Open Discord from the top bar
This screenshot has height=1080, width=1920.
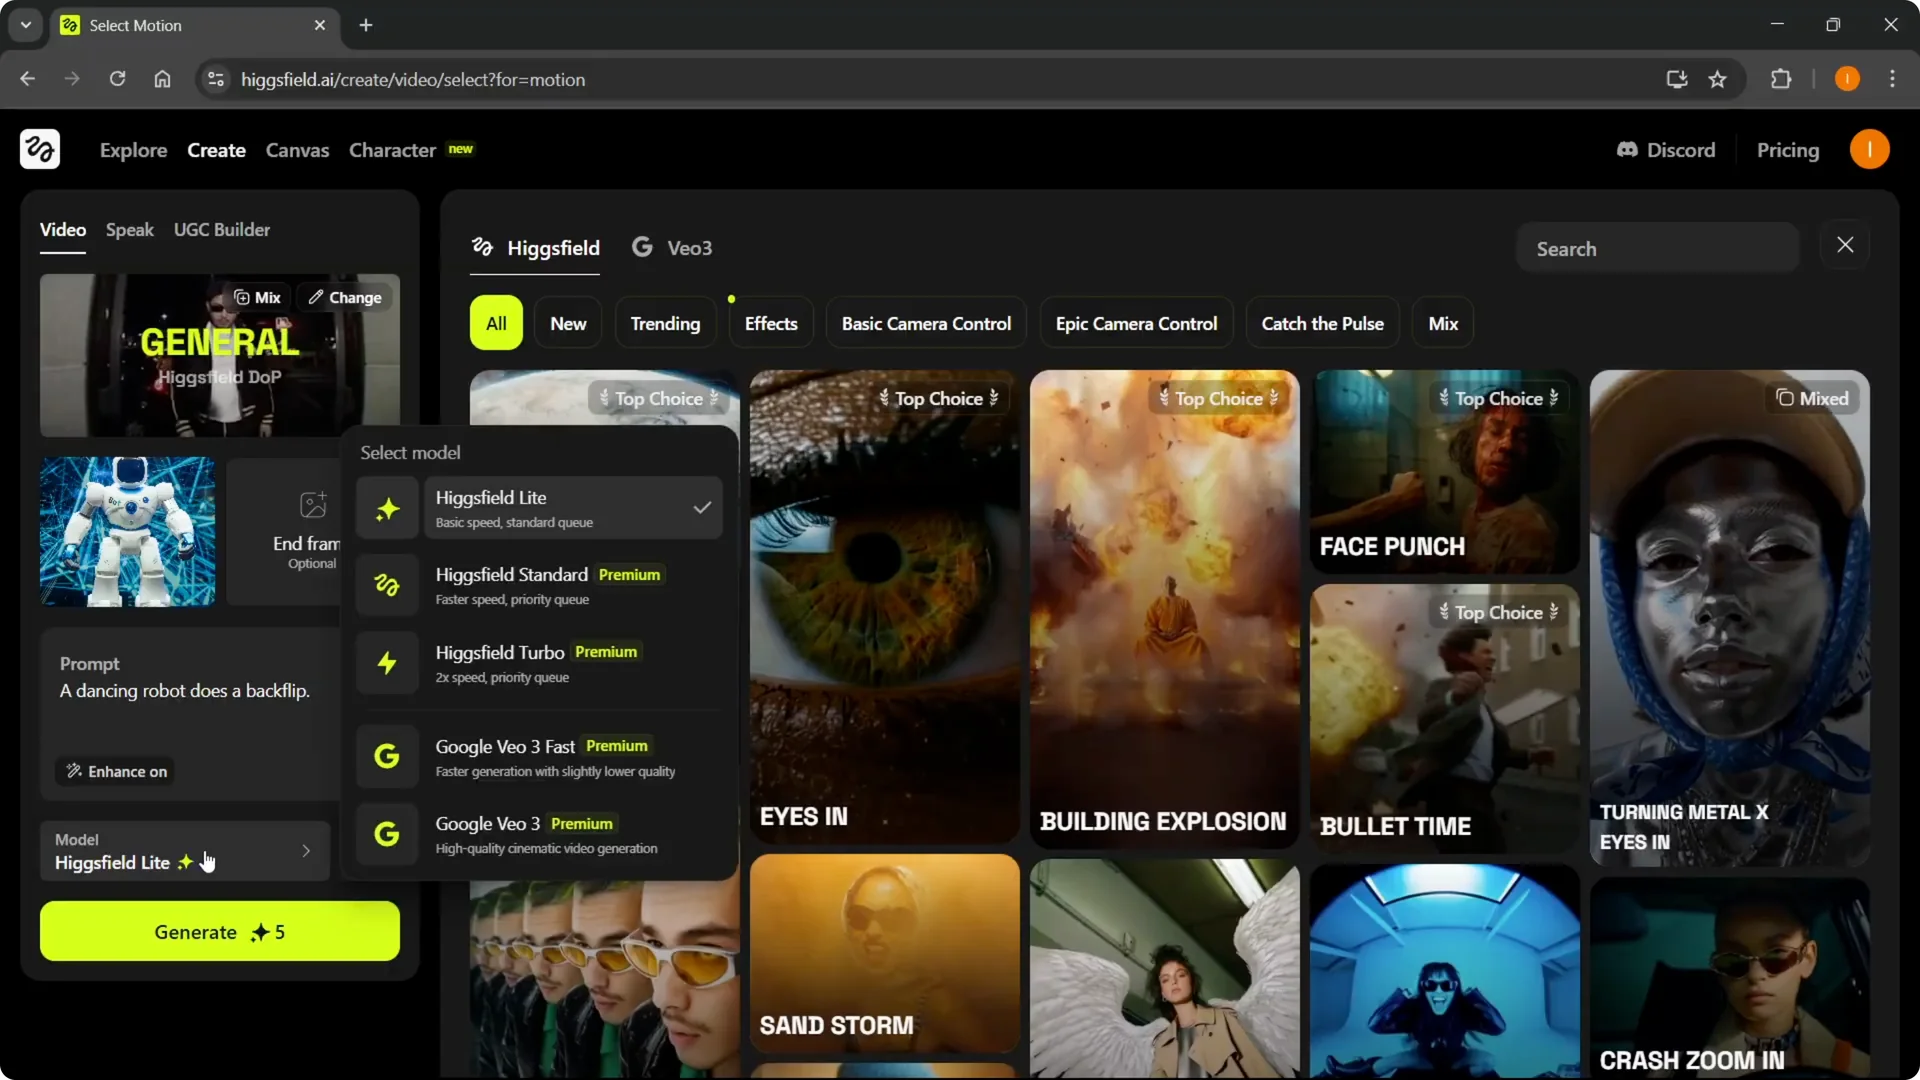[x=1666, y=150]
